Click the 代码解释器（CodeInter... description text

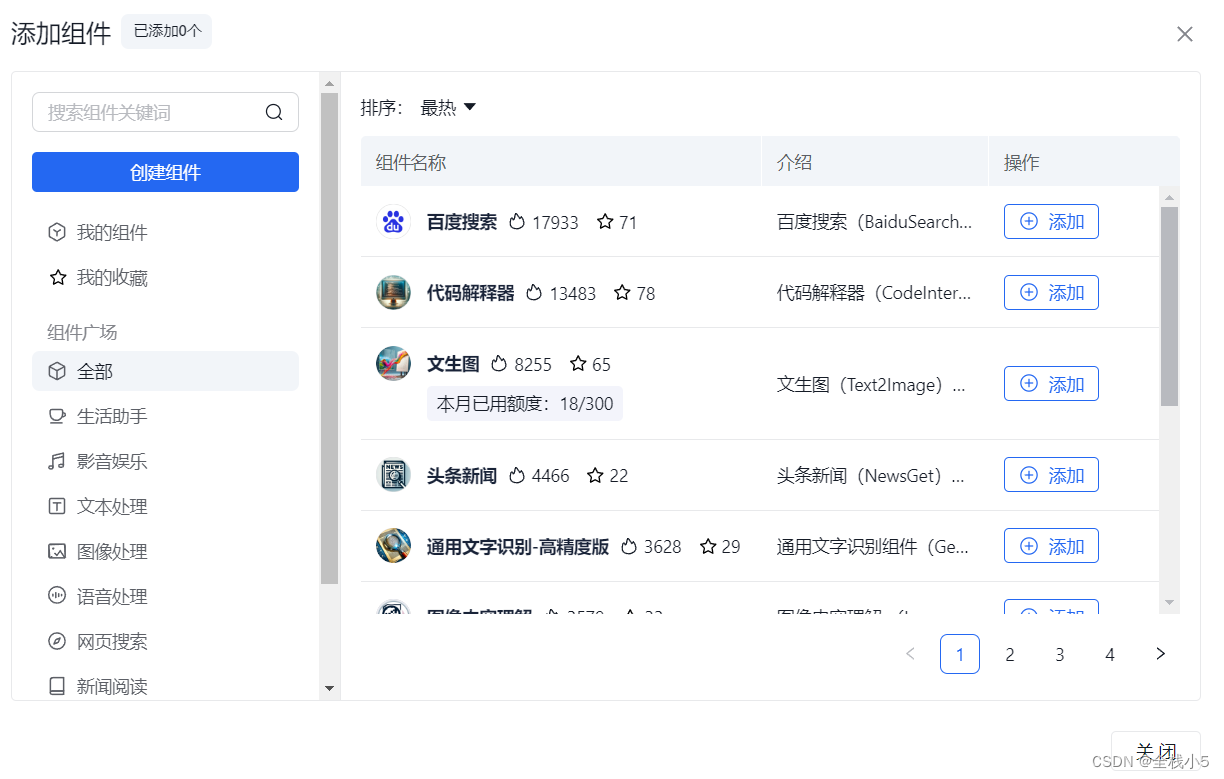(x=875, y=293)
